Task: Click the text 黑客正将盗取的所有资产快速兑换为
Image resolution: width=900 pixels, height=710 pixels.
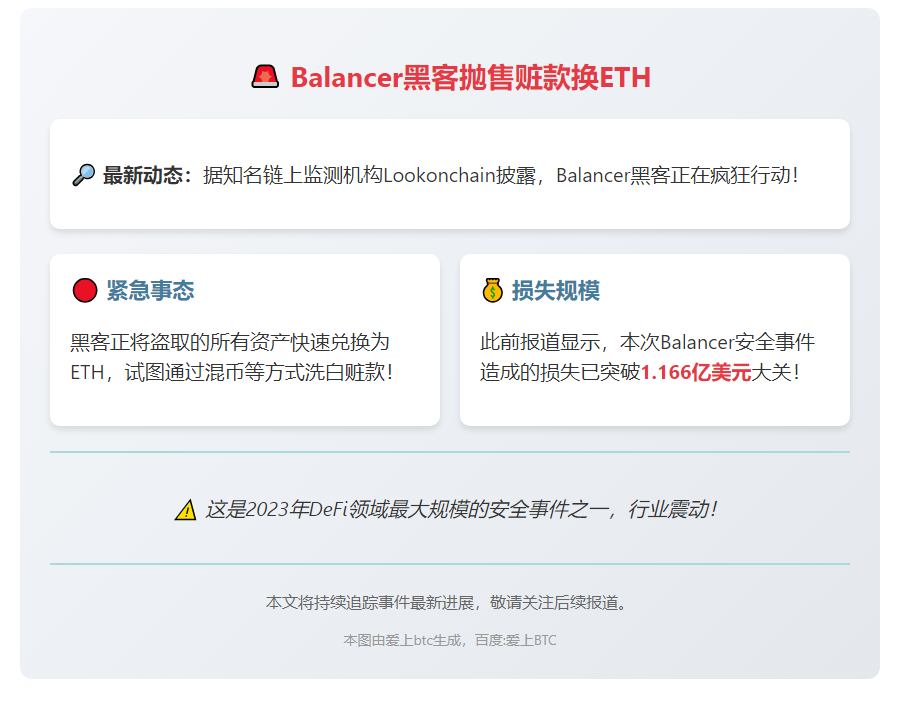Action: (x=230, y=342)
